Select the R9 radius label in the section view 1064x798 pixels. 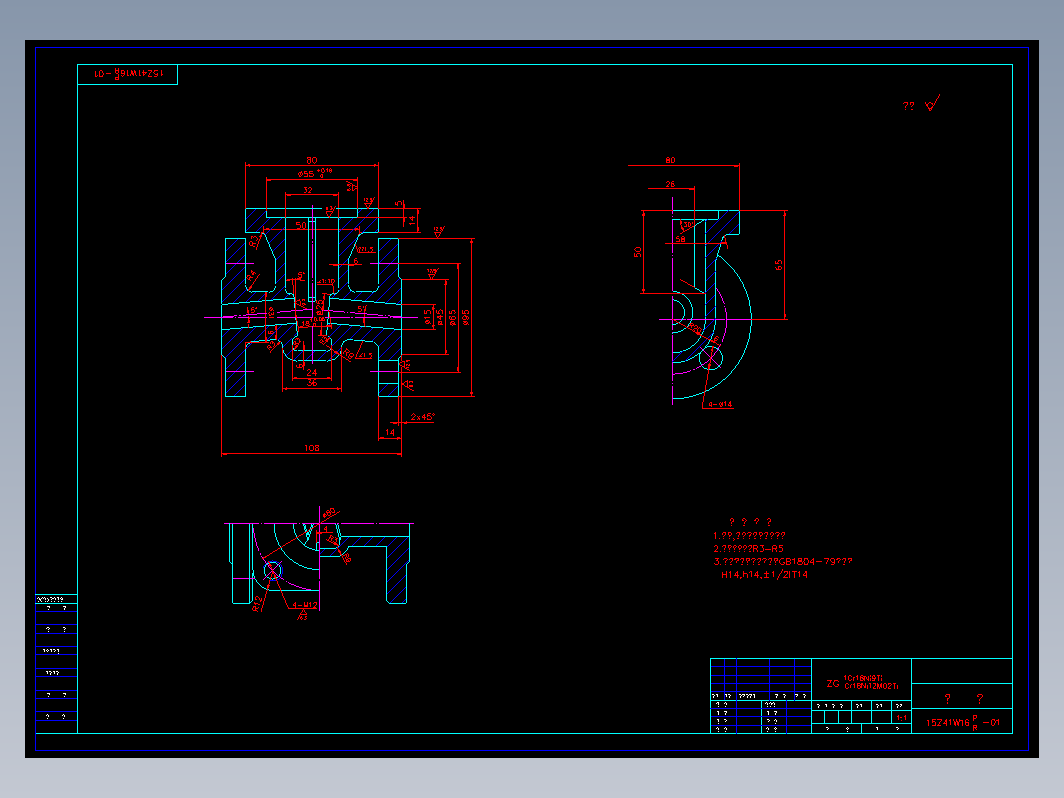(348, 354)
